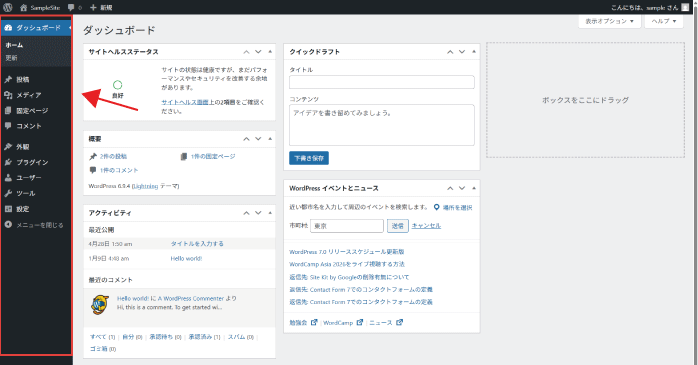This screenshot has height=365, width=698.
Task: Open WordCamp Asia ライブ視聴 news link
Action: [347, 264]
